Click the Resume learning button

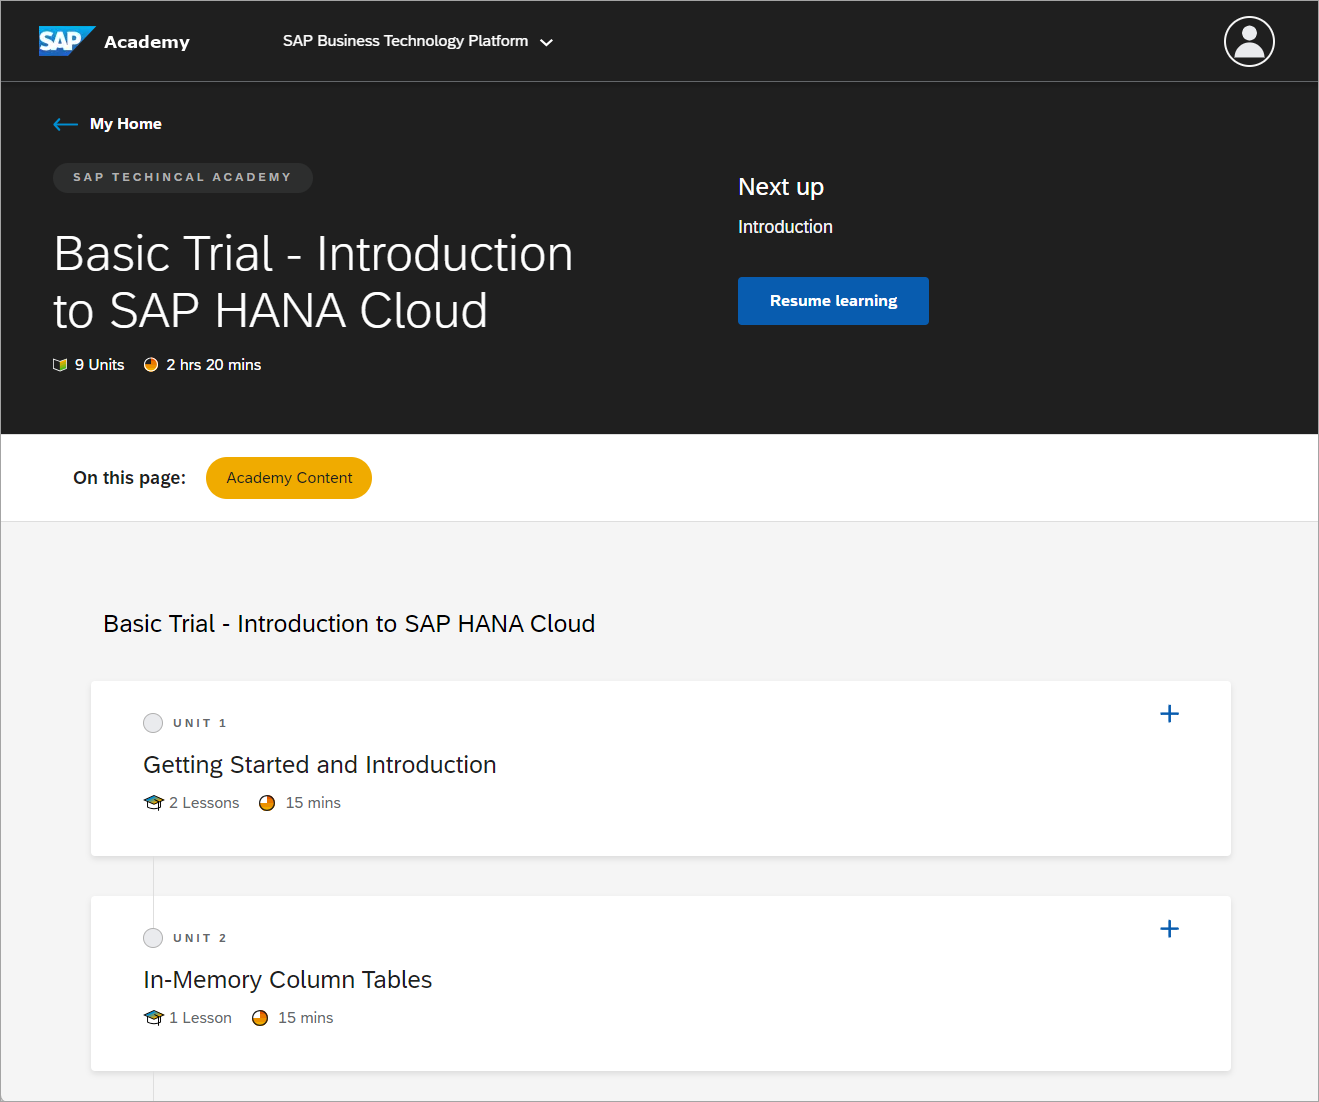[x=833, y=301]
